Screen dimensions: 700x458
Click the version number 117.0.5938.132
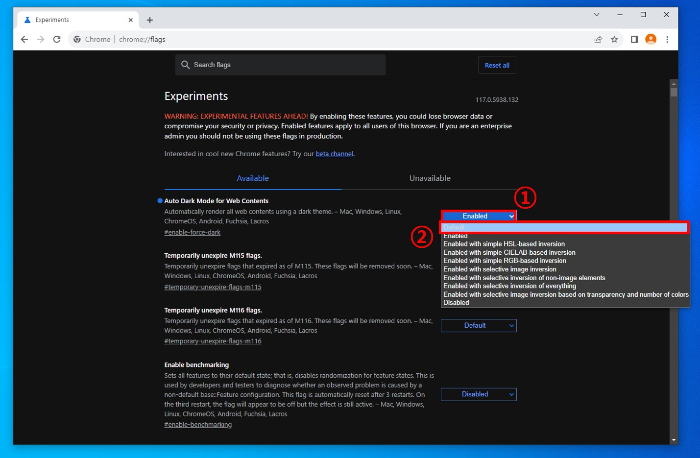click(x=497, y=100)
